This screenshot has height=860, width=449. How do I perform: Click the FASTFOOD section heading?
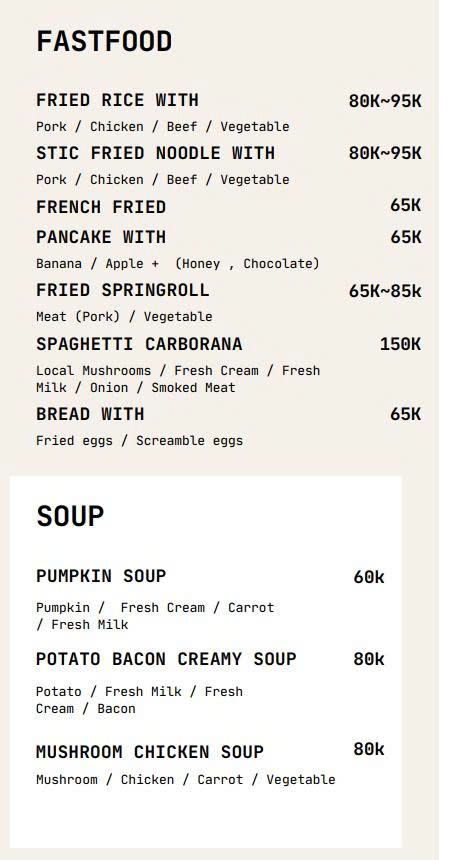104,42
